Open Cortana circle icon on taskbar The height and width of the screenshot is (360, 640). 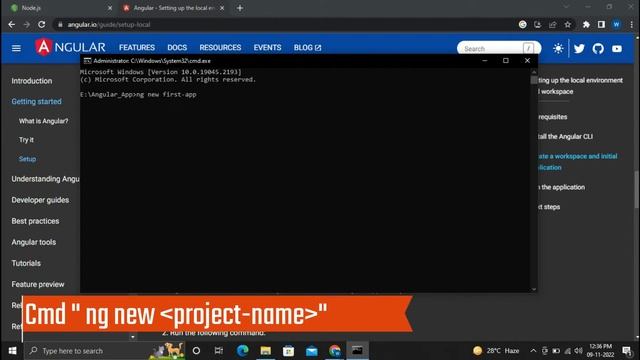pyautogui.click(x=196, y=351)
